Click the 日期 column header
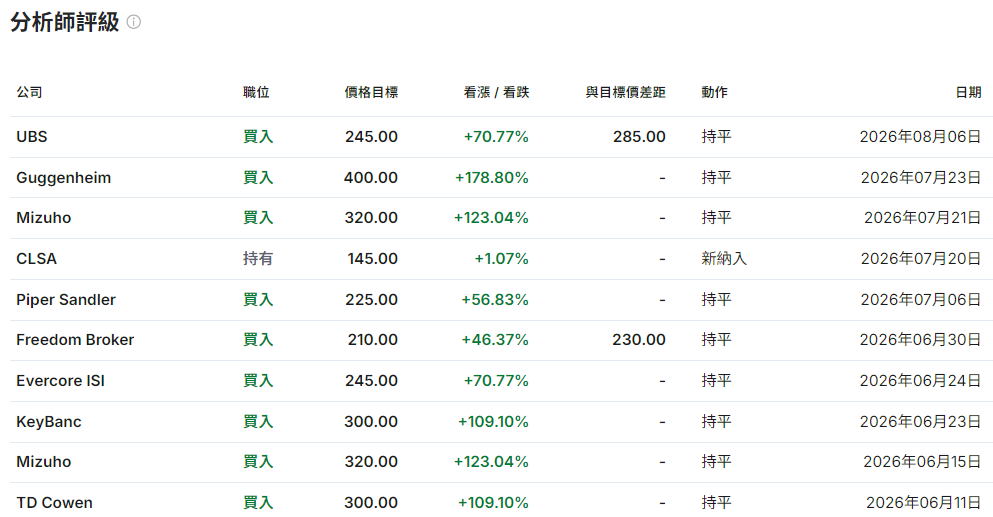993x517 pixels. (x=968, y=93)
